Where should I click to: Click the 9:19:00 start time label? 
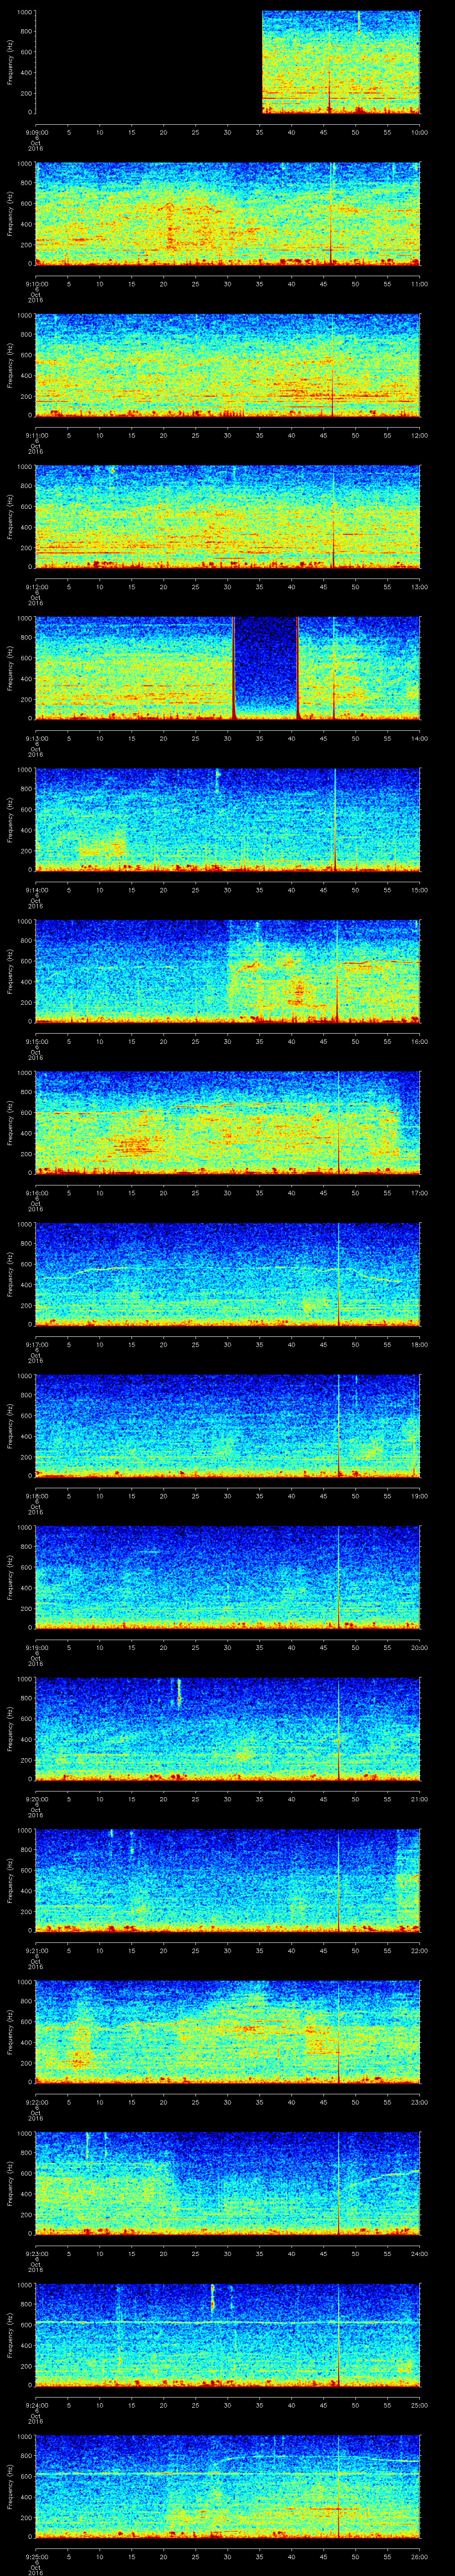[36, 1648]
